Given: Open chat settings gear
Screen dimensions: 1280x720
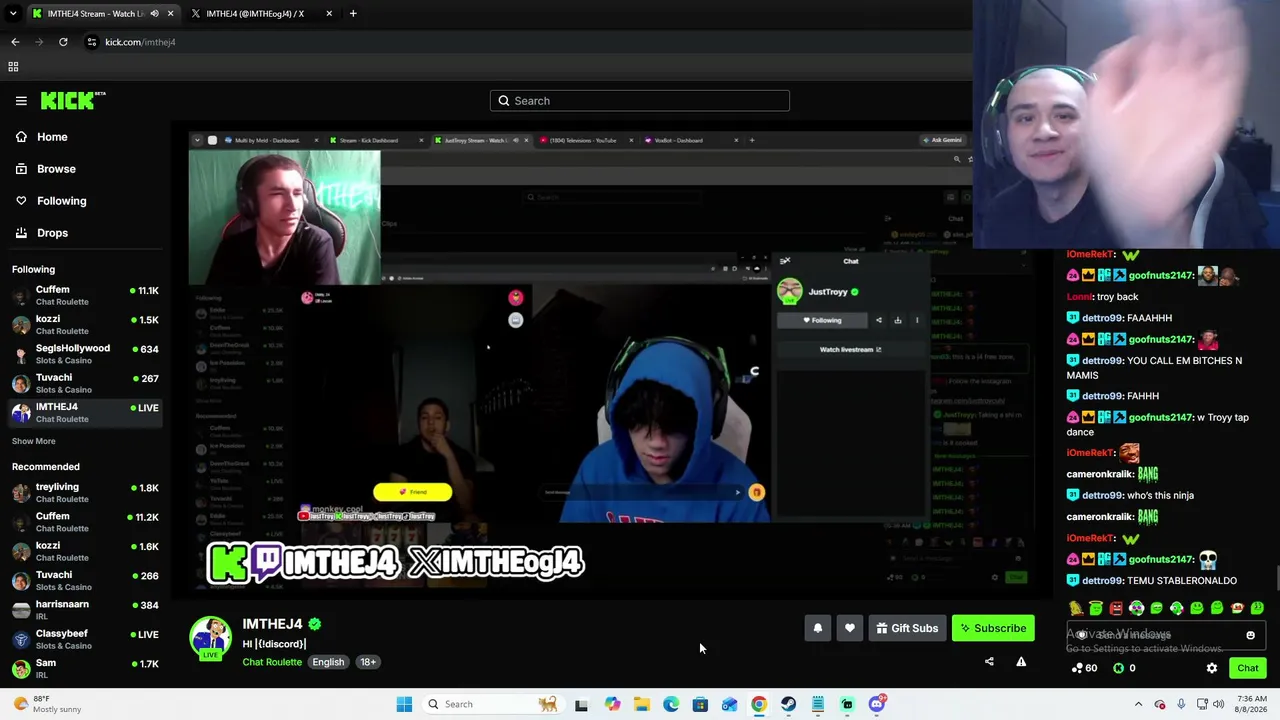Looking at the screenshot, I should click(x=1212, y=668).
